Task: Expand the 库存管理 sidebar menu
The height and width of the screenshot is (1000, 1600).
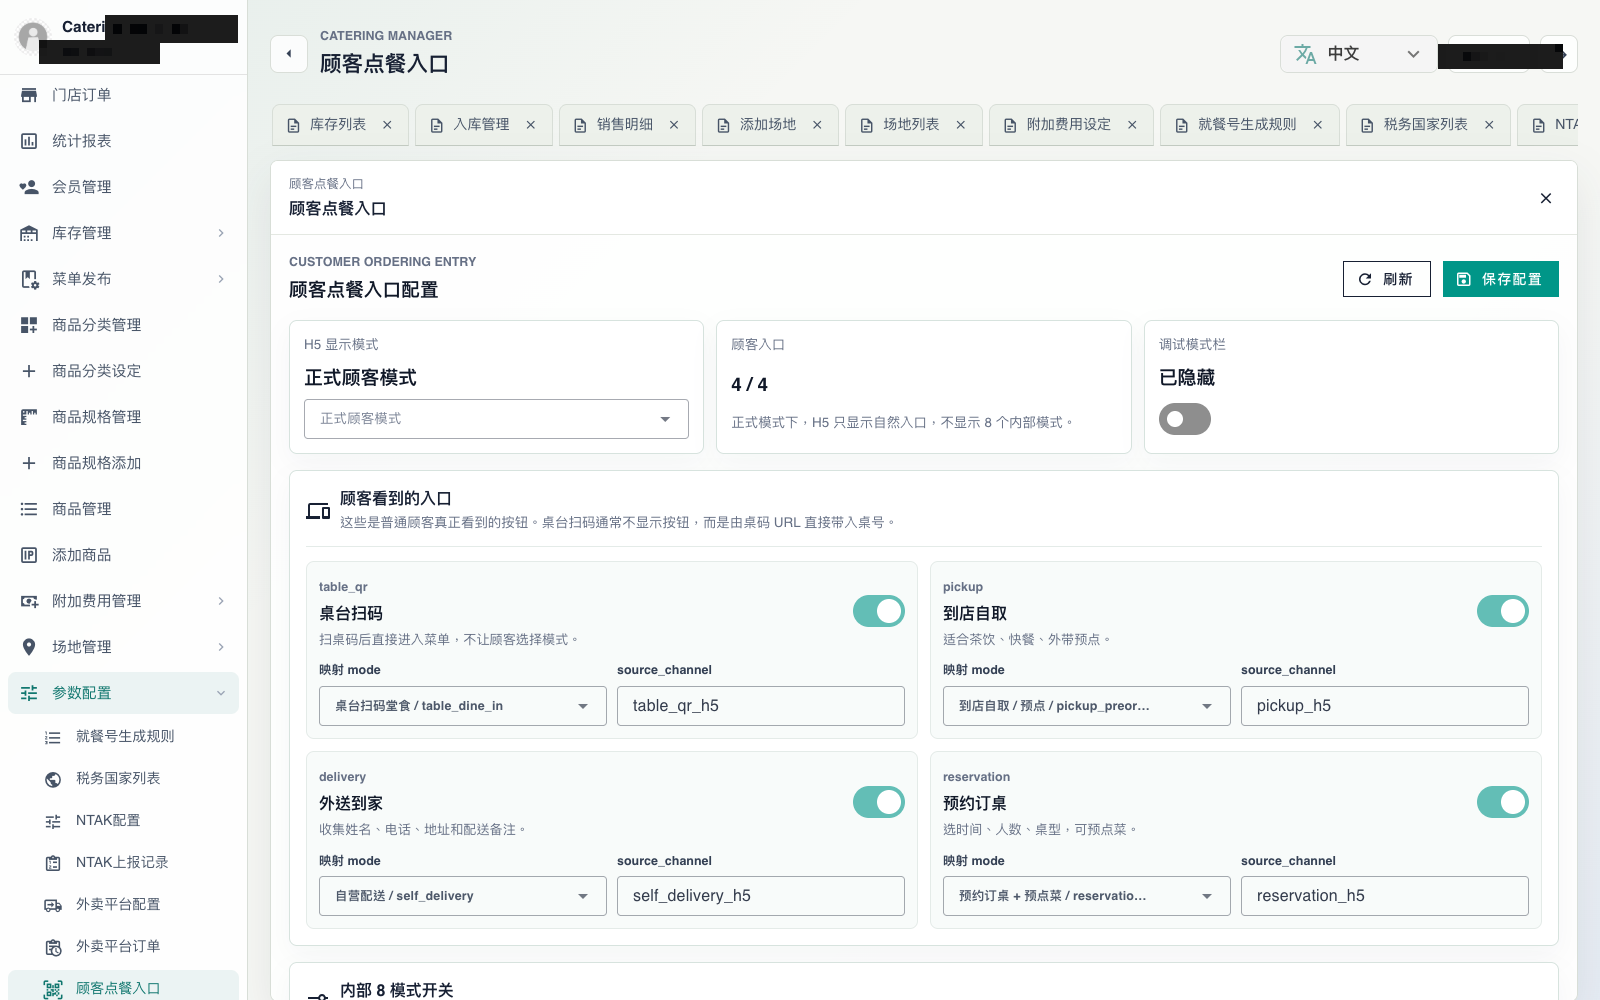Action: click(x=124, y=233)
